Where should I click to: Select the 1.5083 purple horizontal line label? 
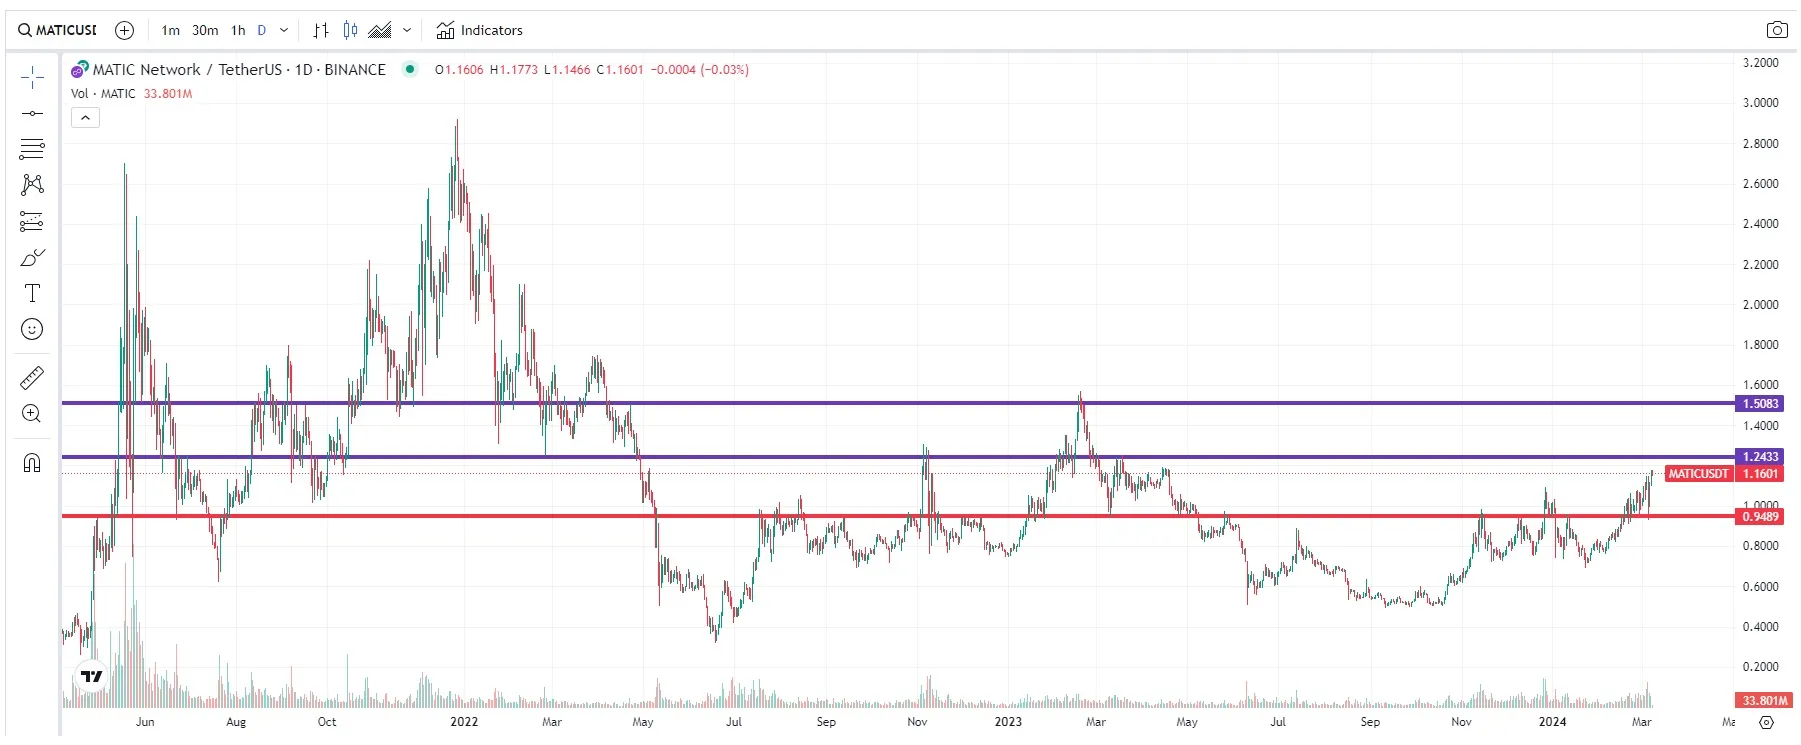coord(1760,404)
